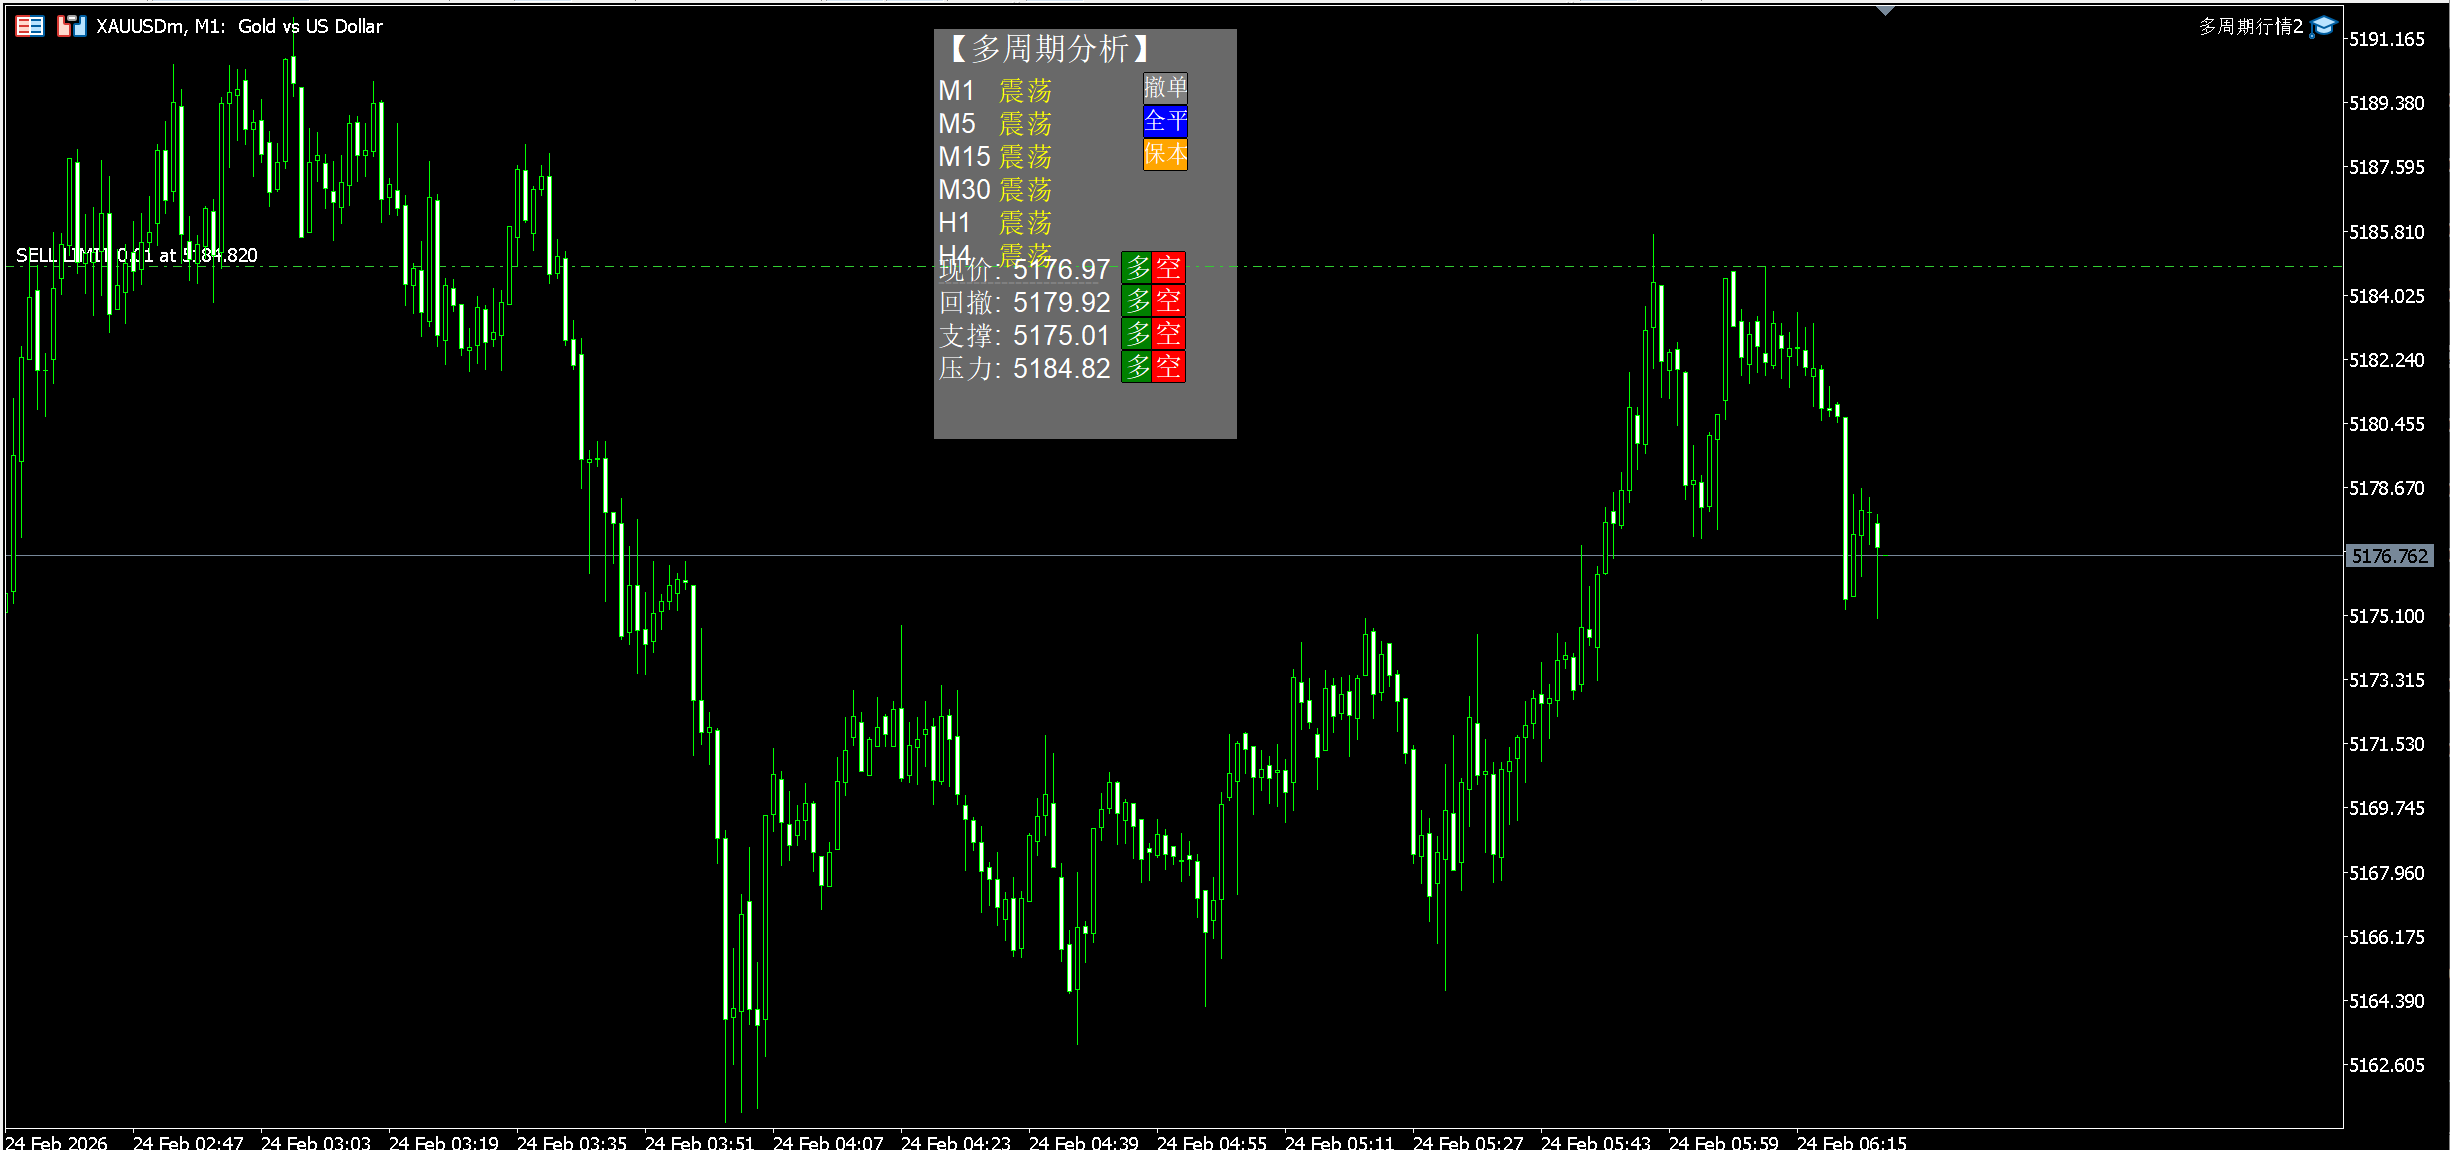Toggle the One Click Trading panel icon

coord(70,26)
